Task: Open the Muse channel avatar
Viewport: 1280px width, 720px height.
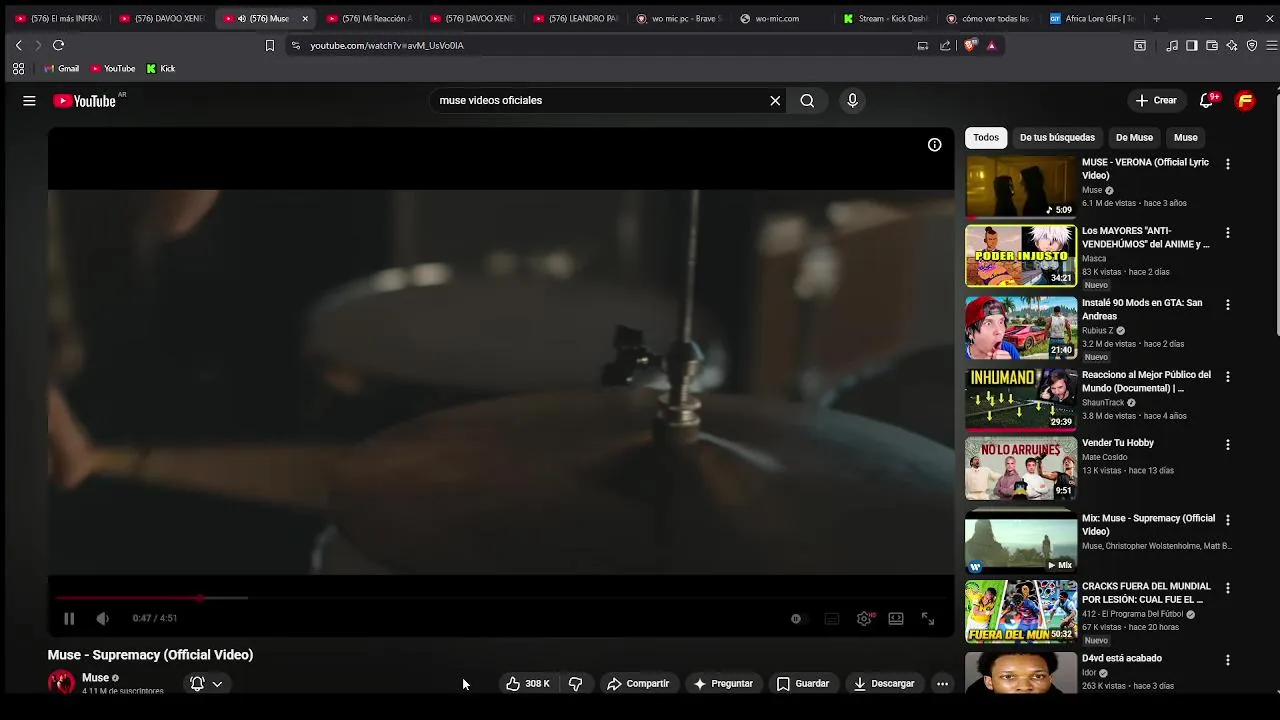Action: (62, 683)
